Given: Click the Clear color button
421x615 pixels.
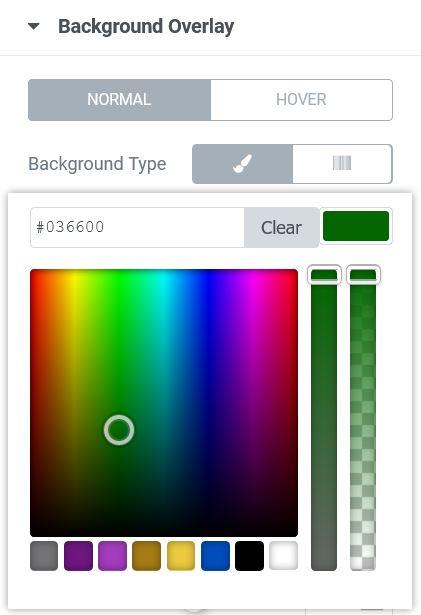Looking at the screenshot, I should click(x=281, y=227).
